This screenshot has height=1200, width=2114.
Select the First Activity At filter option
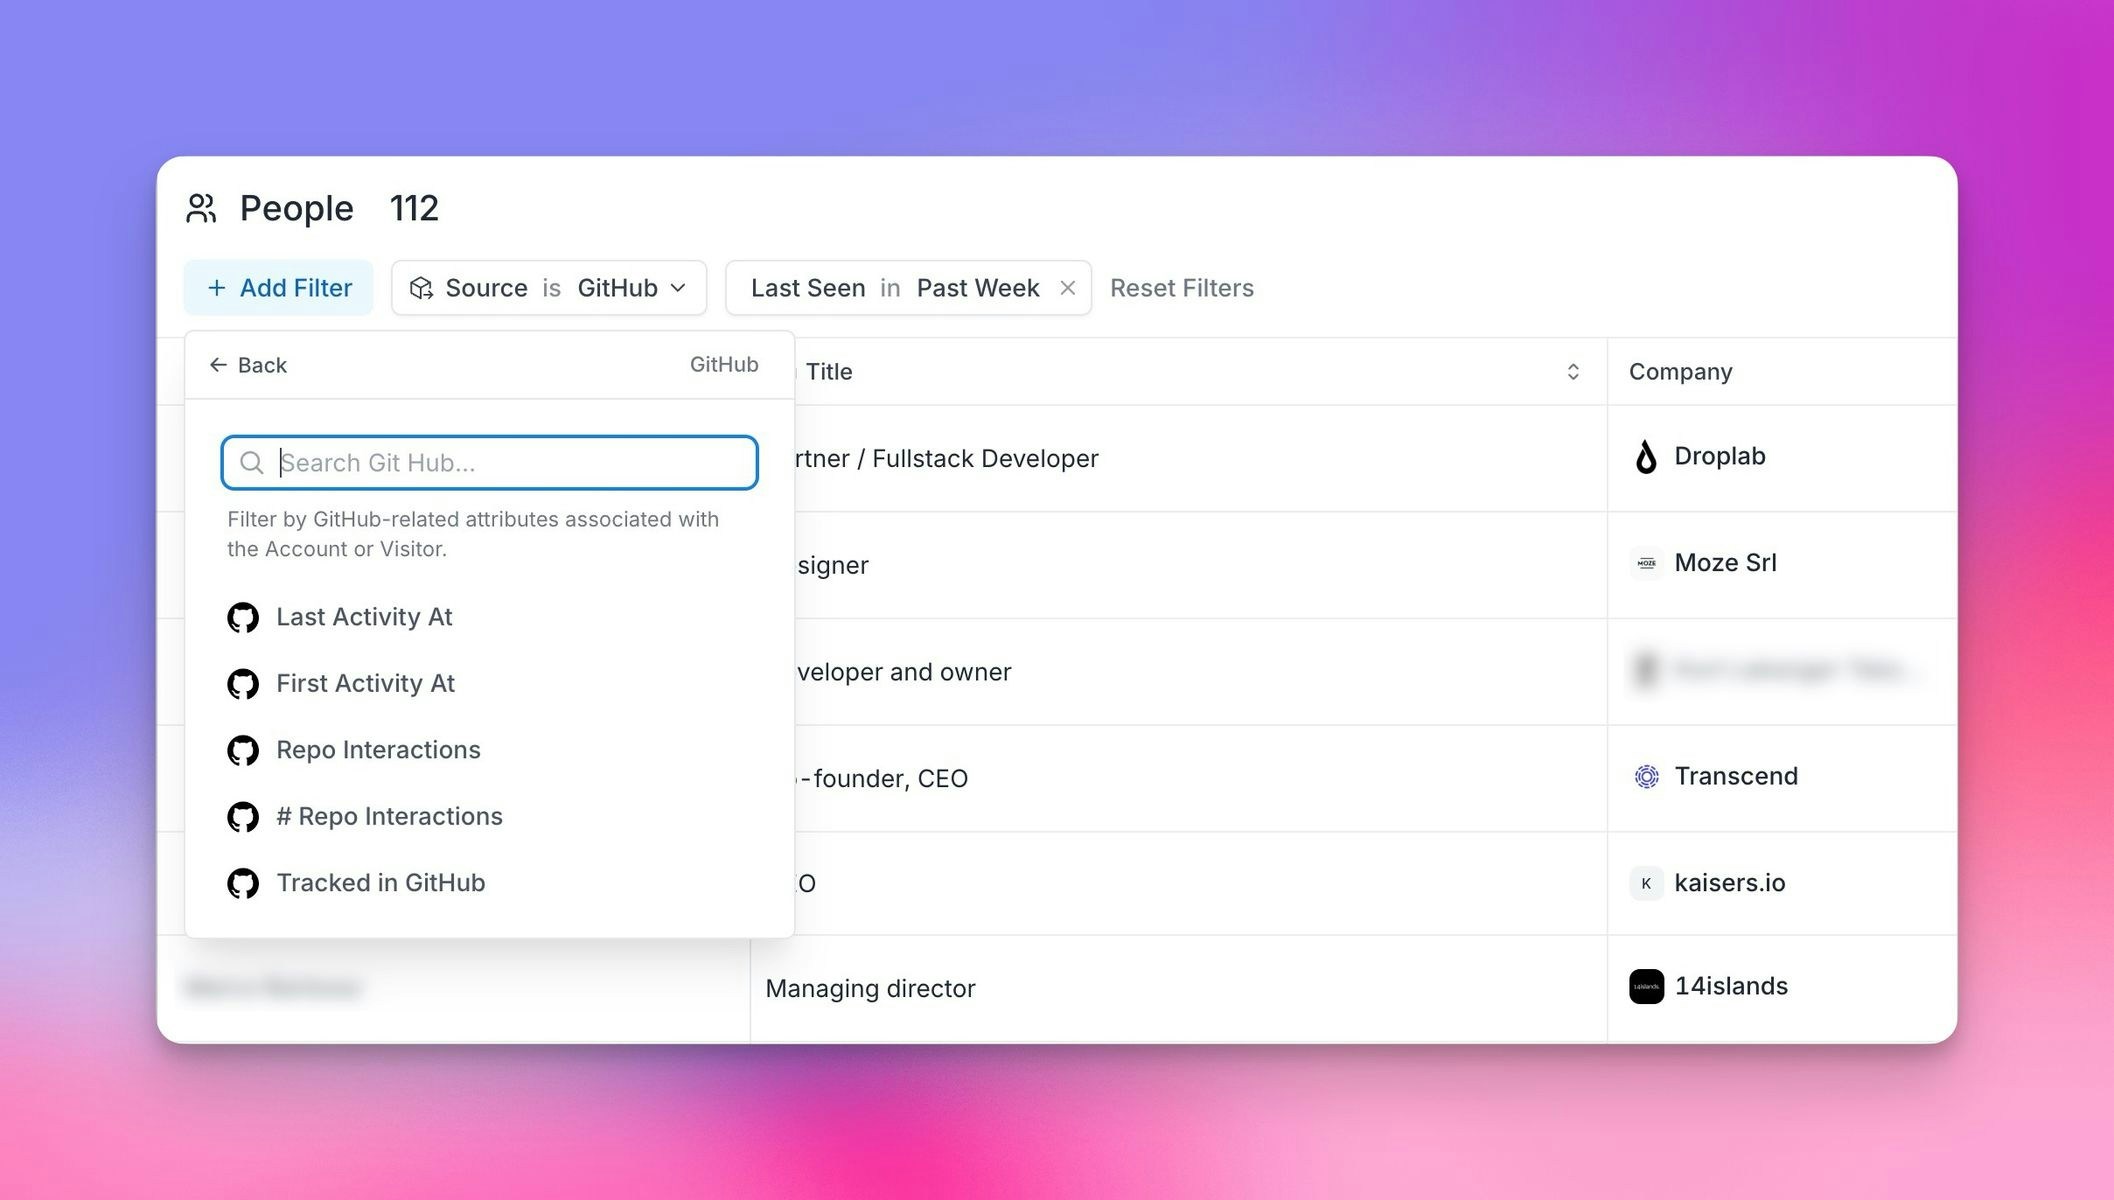365,683
